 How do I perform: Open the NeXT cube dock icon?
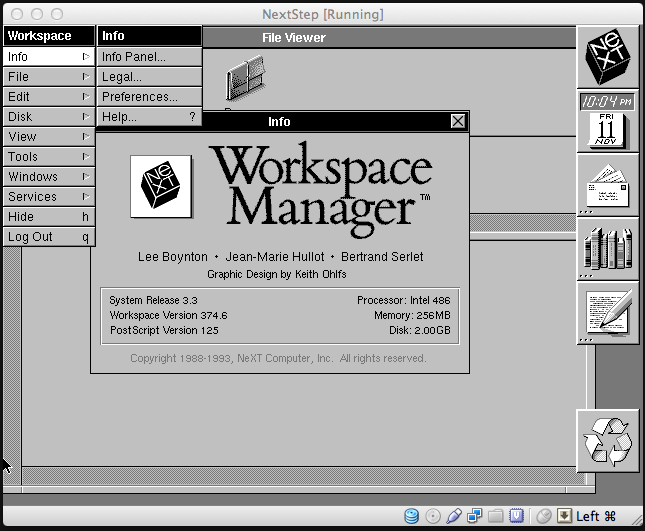pos(608,56)
